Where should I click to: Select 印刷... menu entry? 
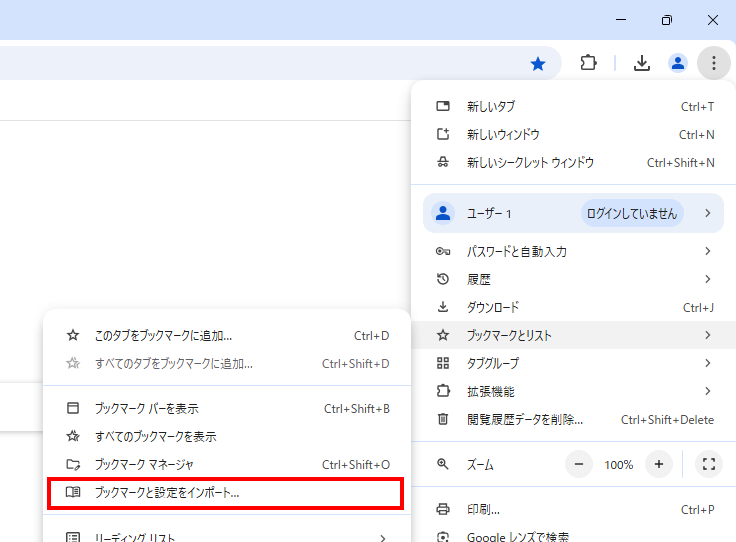(573, 509)
